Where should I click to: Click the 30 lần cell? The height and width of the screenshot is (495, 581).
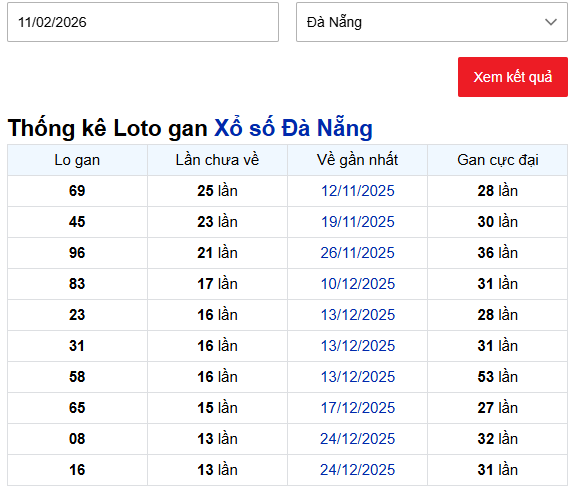(x=498, y=222)
